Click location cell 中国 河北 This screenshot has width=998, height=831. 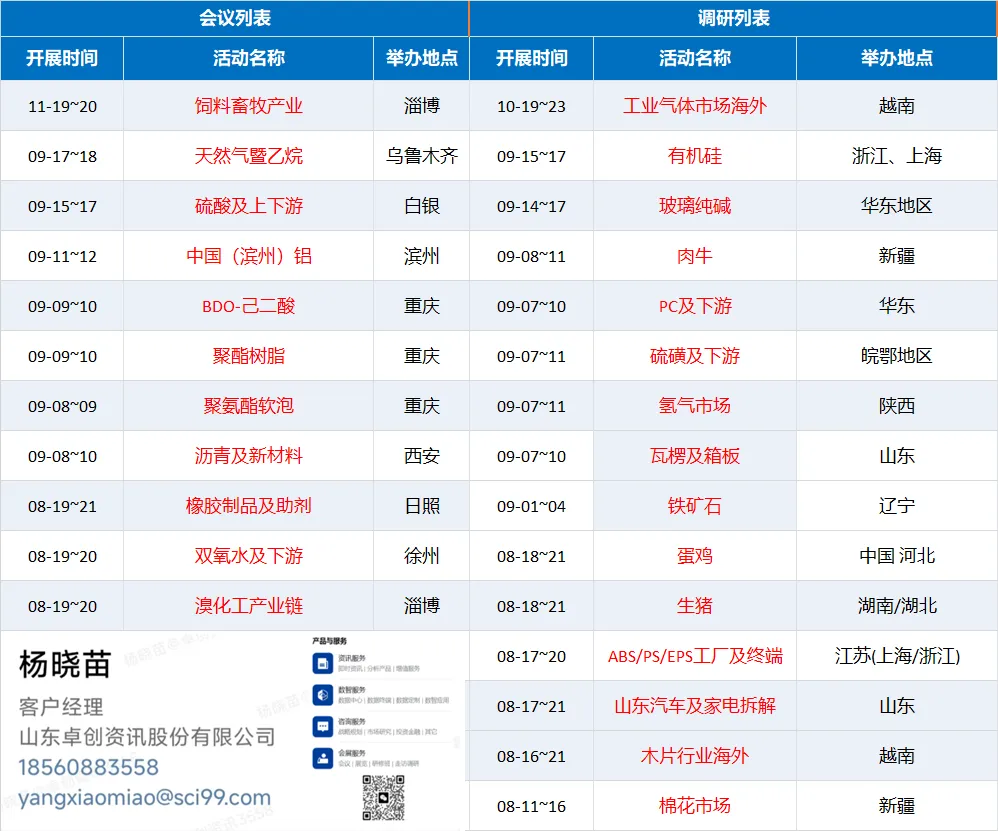pos(897,556)
